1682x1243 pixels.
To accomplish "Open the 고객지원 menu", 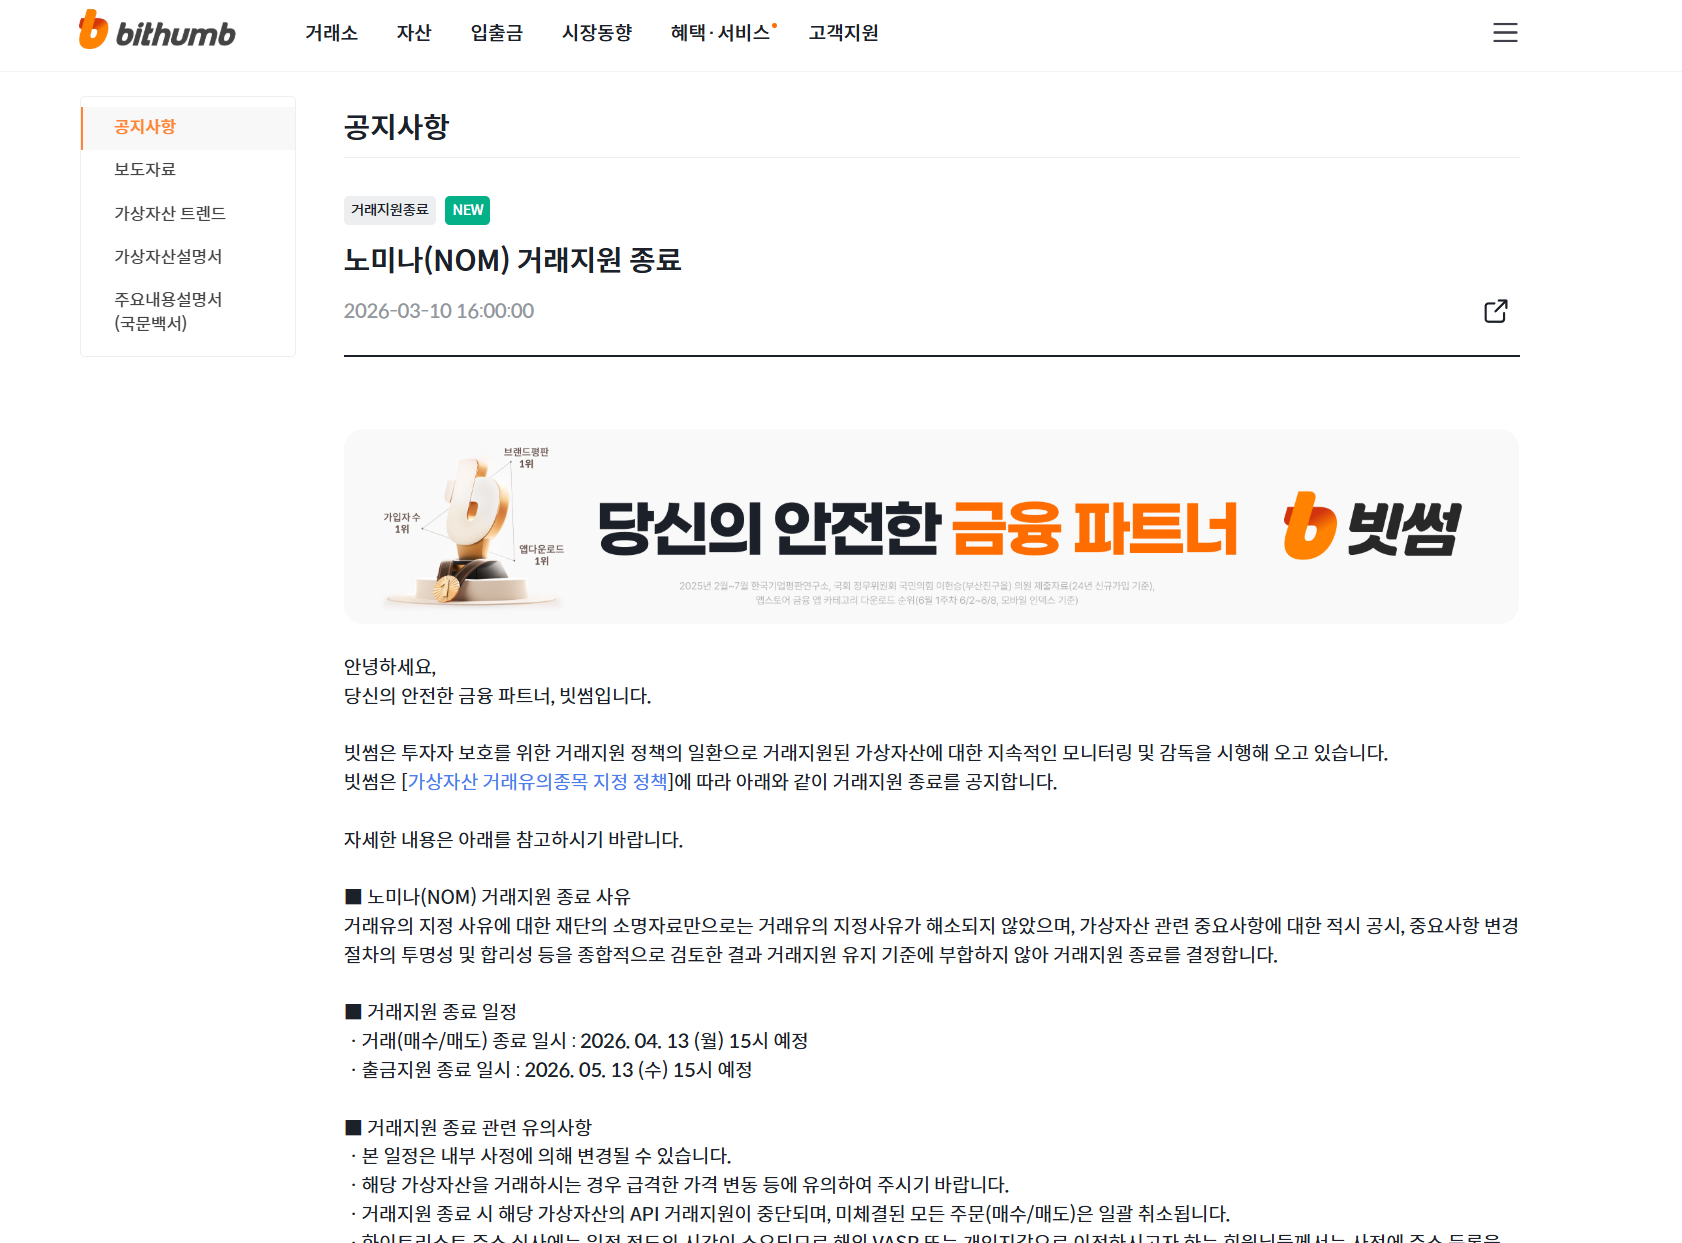I will pyautogui.click(x=843, y=33).
